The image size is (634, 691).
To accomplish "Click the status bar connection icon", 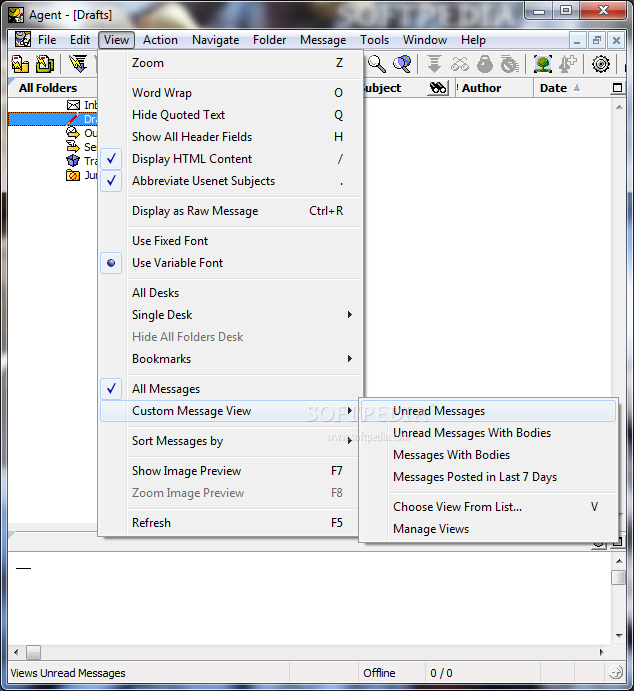I will [x=615, y=672].
